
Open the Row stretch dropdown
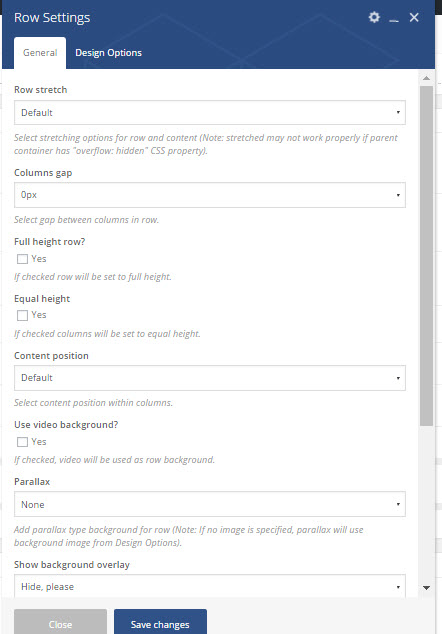[210, 112]
